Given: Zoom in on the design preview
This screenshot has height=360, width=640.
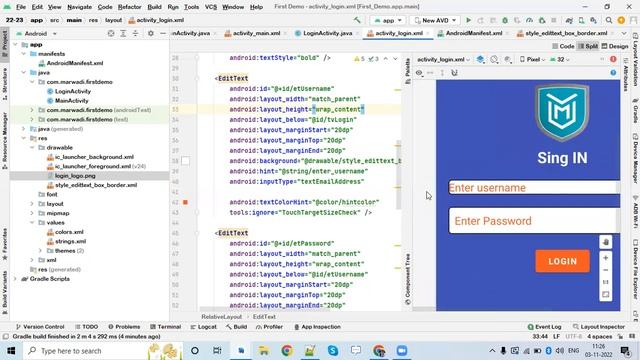Looking at the screenshot, I should [x=606, y=258].
